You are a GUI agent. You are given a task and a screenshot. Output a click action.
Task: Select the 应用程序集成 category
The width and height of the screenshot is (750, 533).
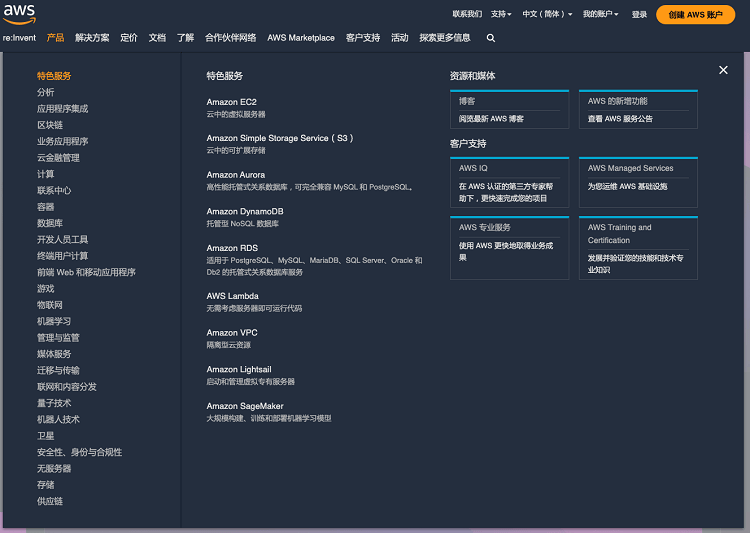click(63, 109)
